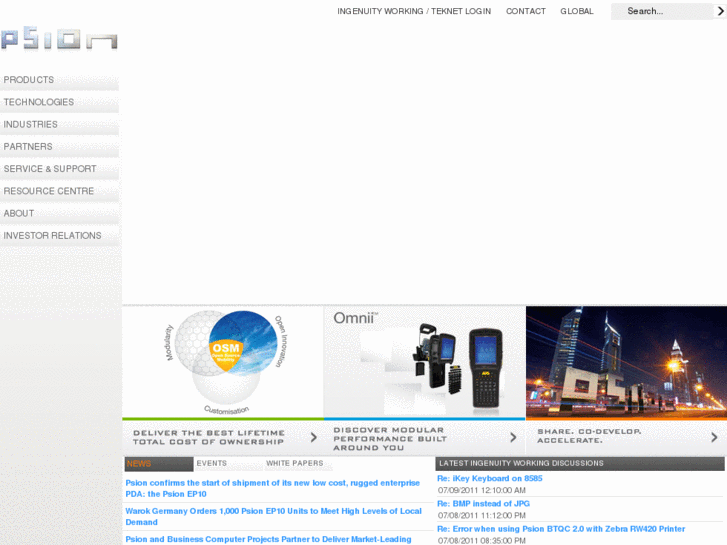The height and width of the screenshot is (545, 727).
Task: Open the Omnii devices banner image
Action: (x=425, y=362)
